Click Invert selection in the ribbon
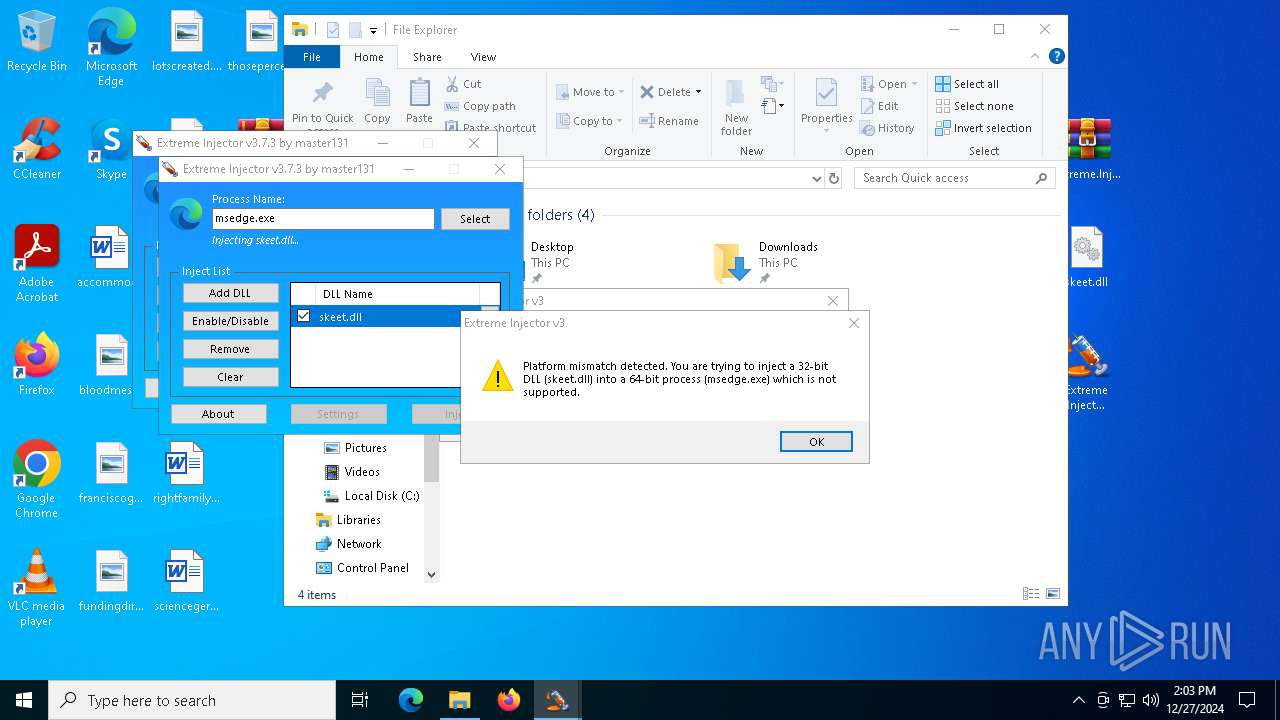This screenshot has width=1280, height=720. click(x=983, y=128)
